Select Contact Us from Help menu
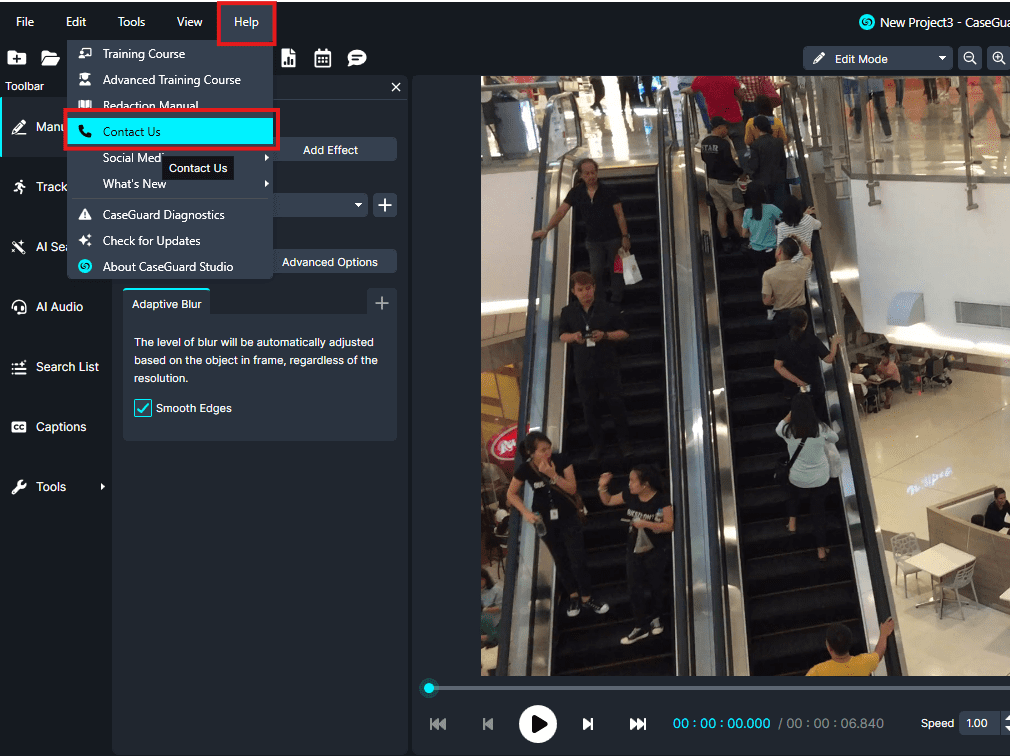 pyautogui.click(x=170, y=132)
